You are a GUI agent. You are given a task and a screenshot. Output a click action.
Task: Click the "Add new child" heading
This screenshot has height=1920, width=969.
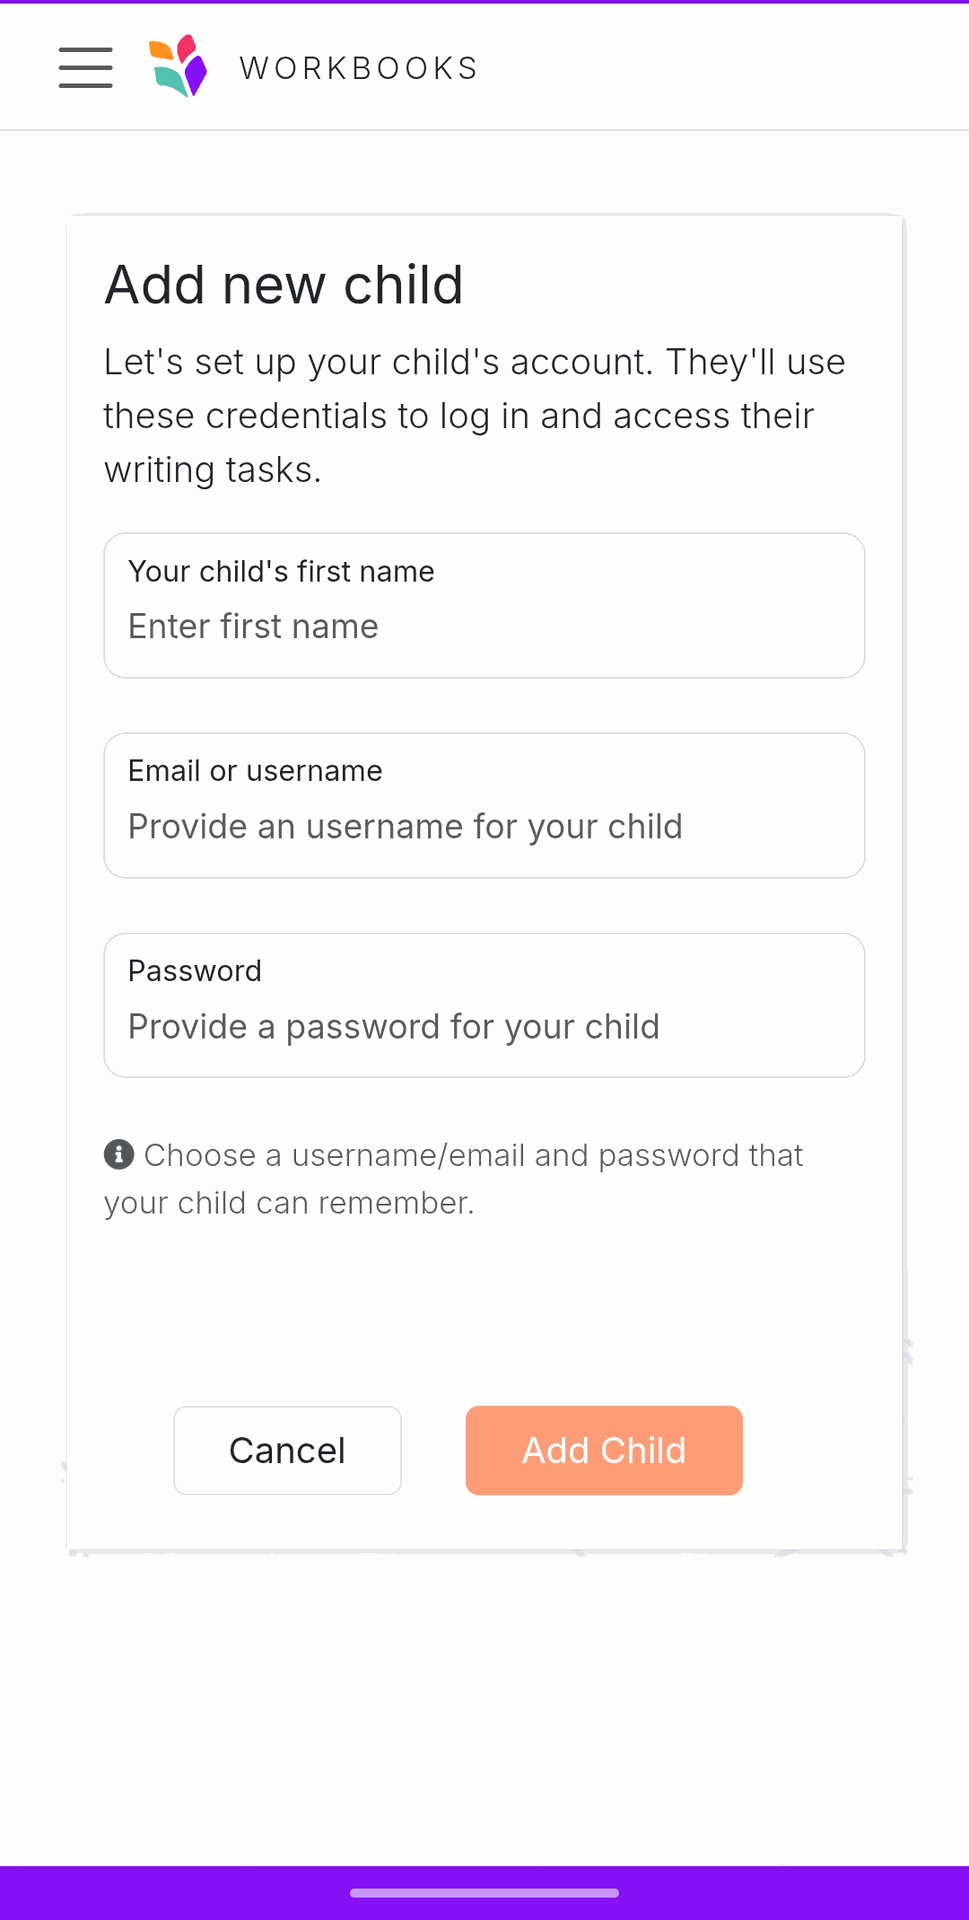284,285
